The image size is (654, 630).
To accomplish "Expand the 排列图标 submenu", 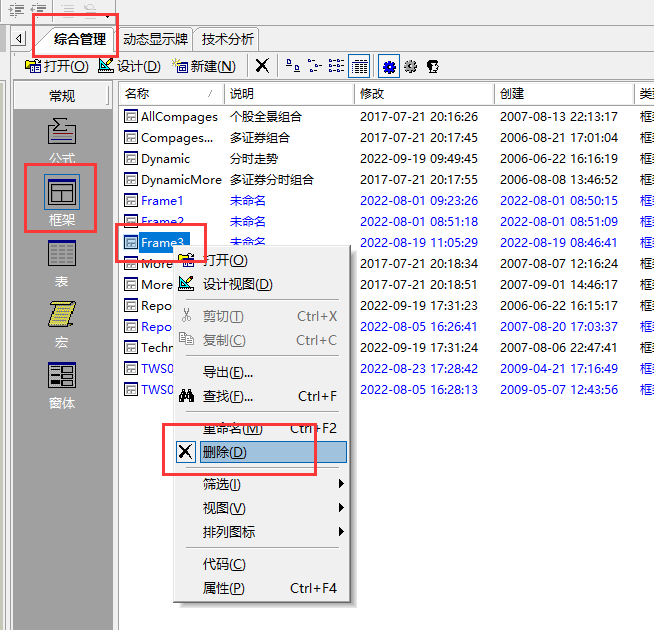I will pyautogui.click(x=262, y=532).
